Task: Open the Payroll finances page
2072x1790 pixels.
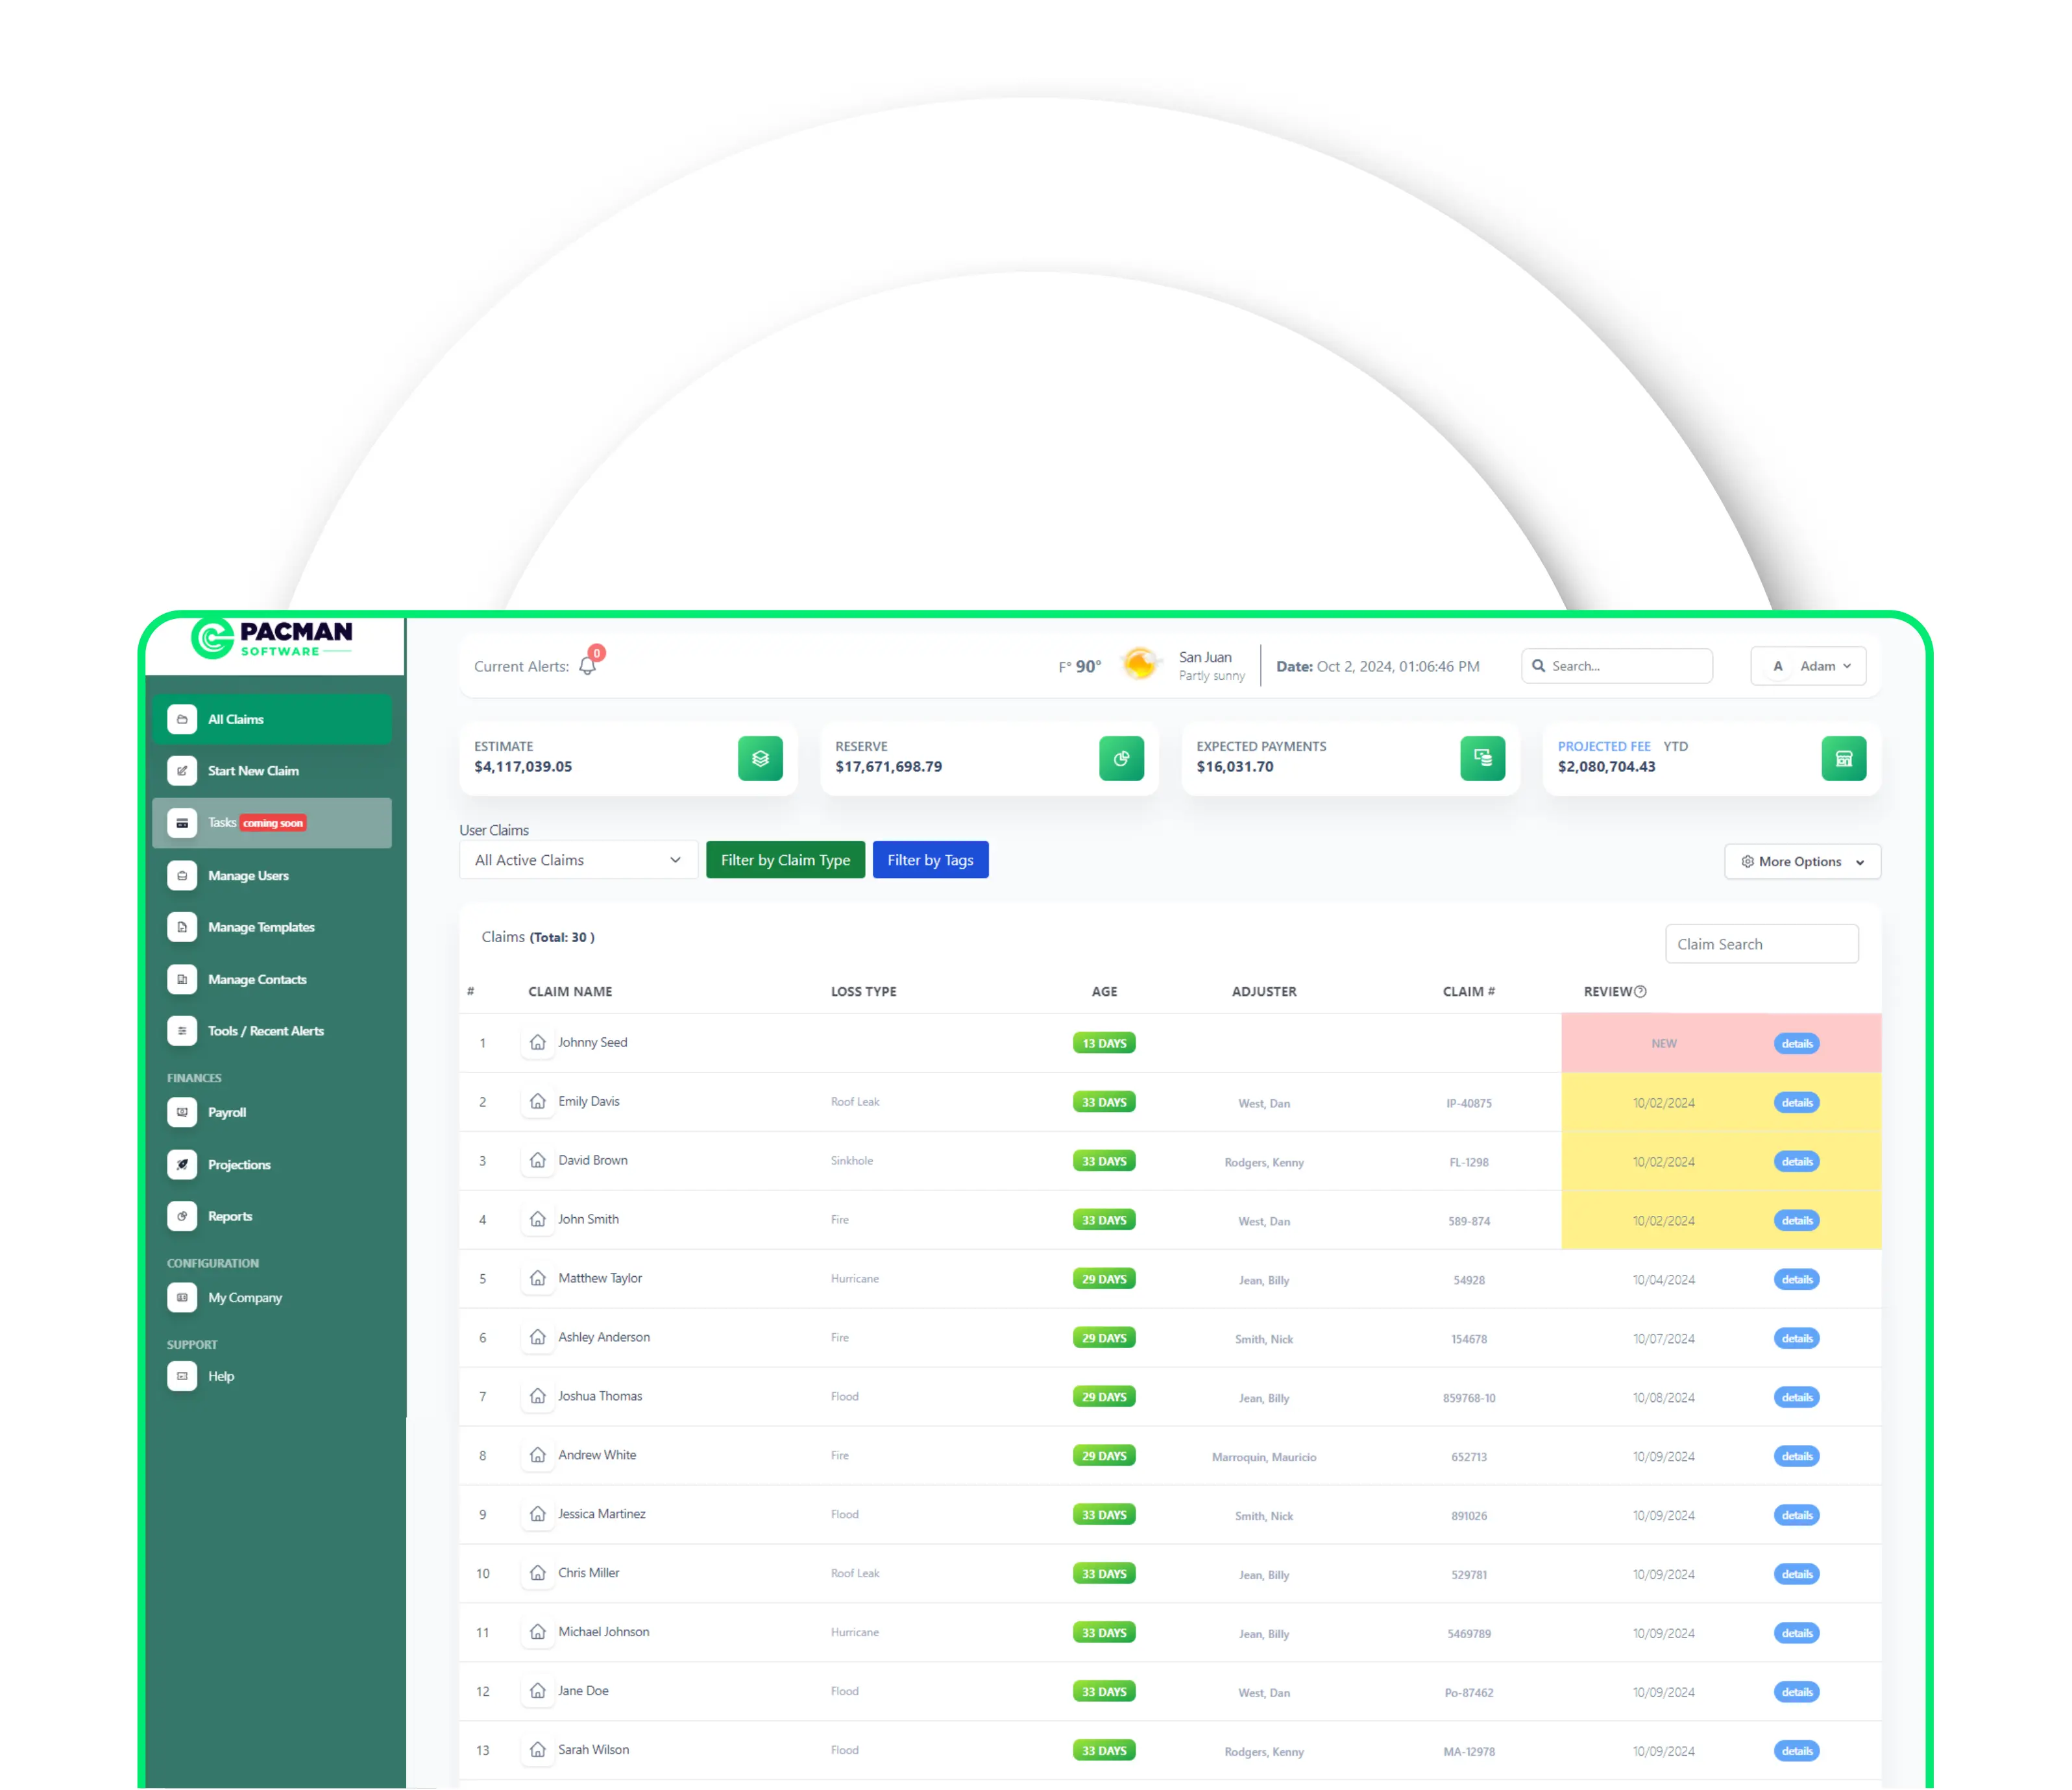Action: coord(227,1113)
